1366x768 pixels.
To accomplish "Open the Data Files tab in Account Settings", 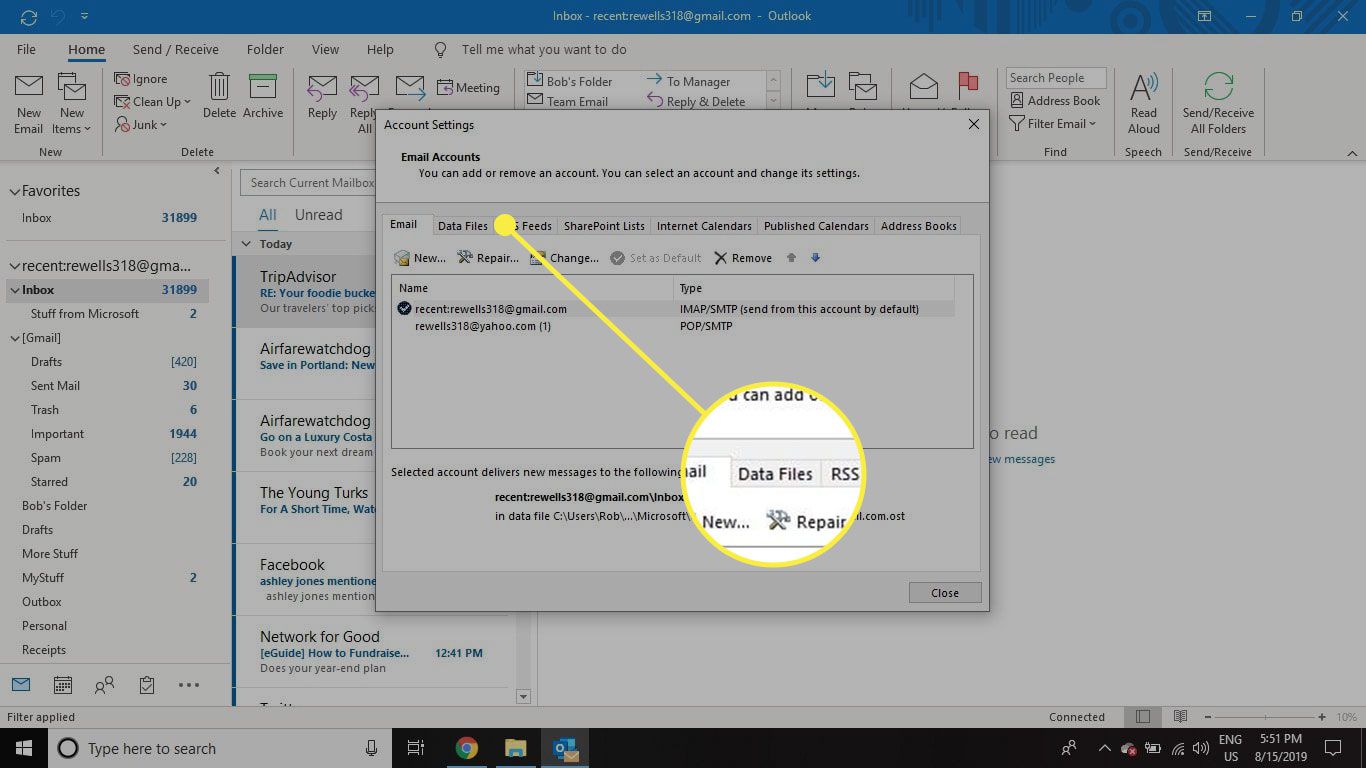I will pyautogui.click(x=463, y=226).
